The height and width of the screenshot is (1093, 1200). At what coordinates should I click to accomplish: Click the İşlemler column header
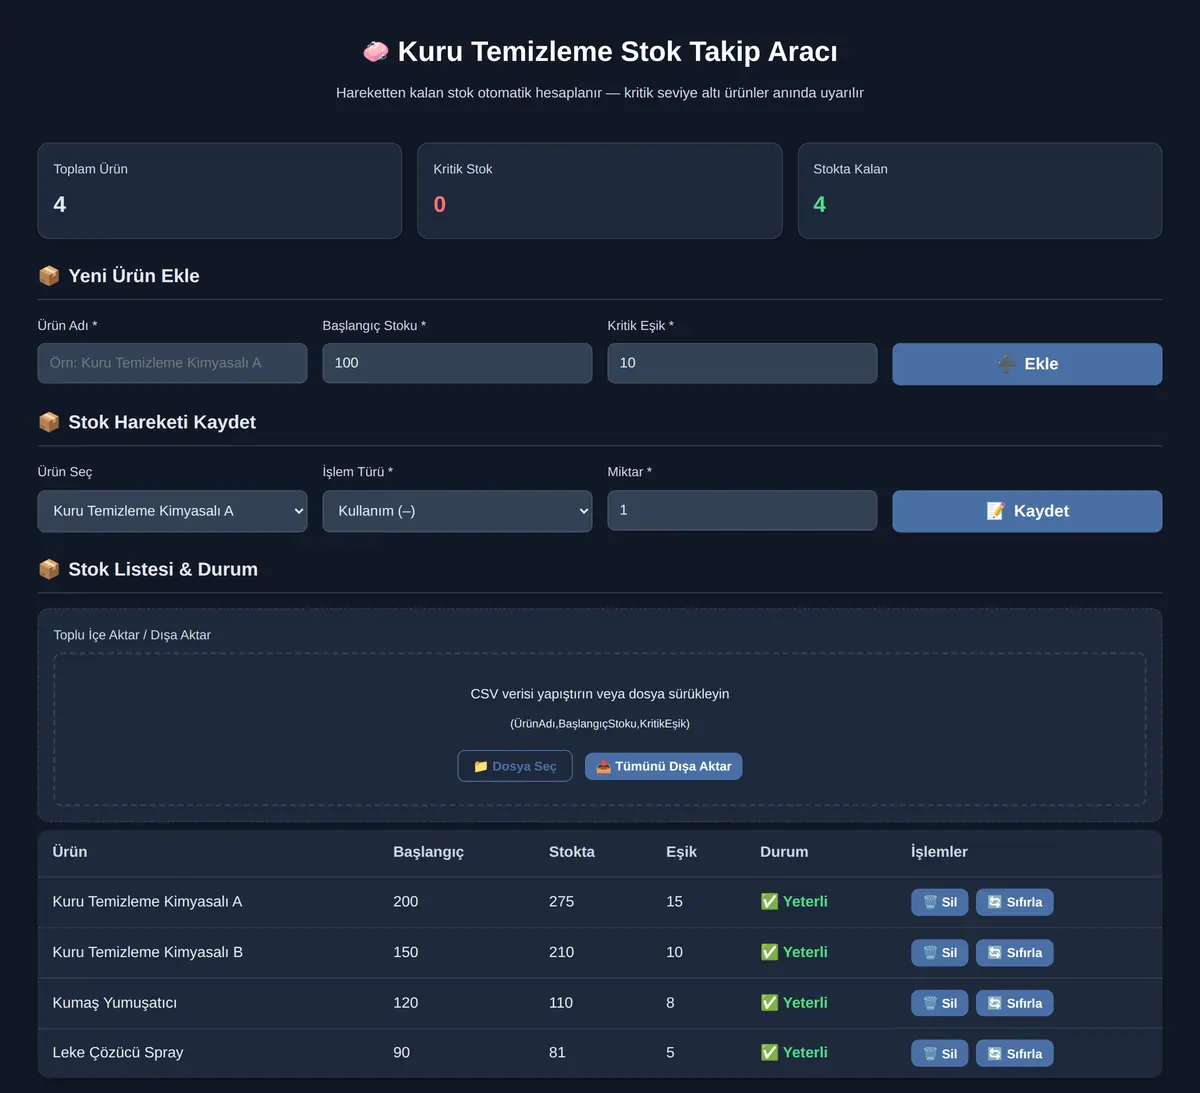coord(939,852)
